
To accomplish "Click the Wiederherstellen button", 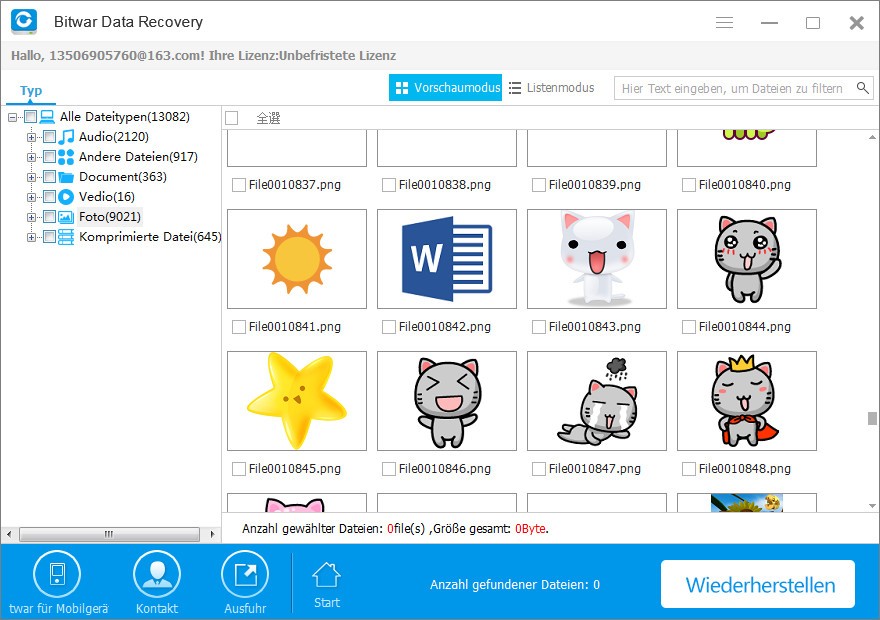I will tap(758, 584).
